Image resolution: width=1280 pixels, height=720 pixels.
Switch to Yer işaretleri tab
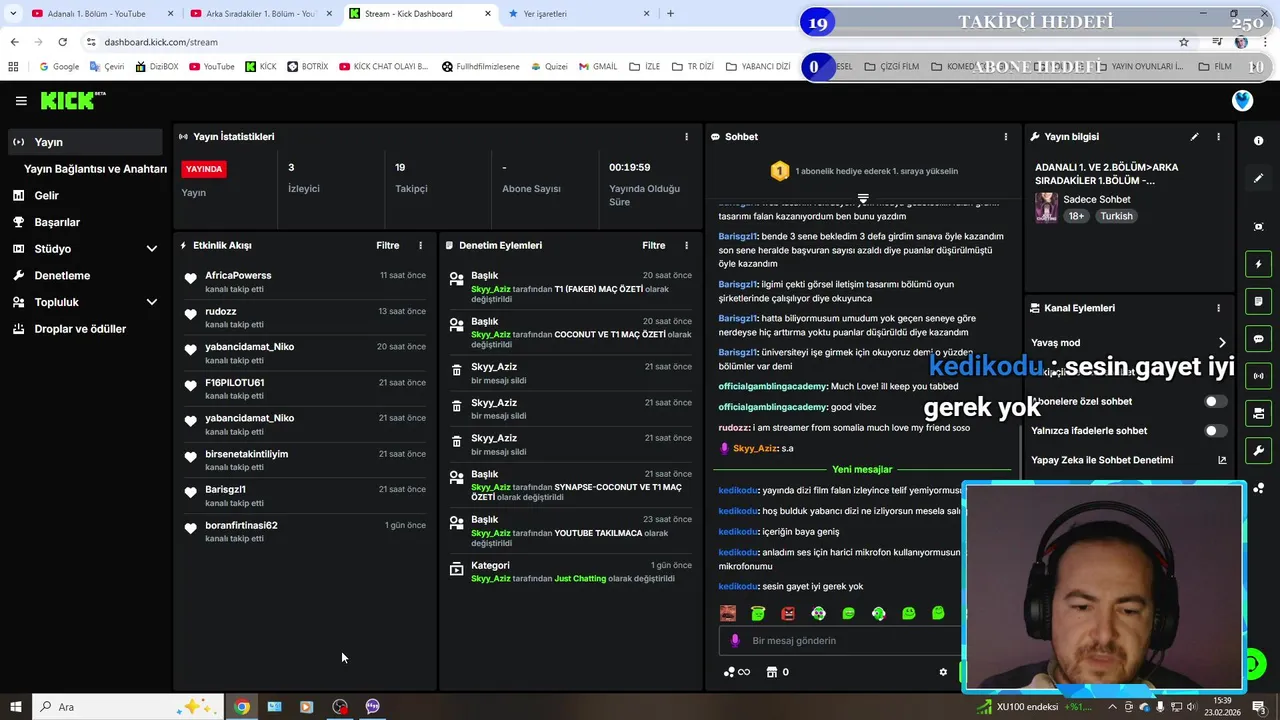580,14
